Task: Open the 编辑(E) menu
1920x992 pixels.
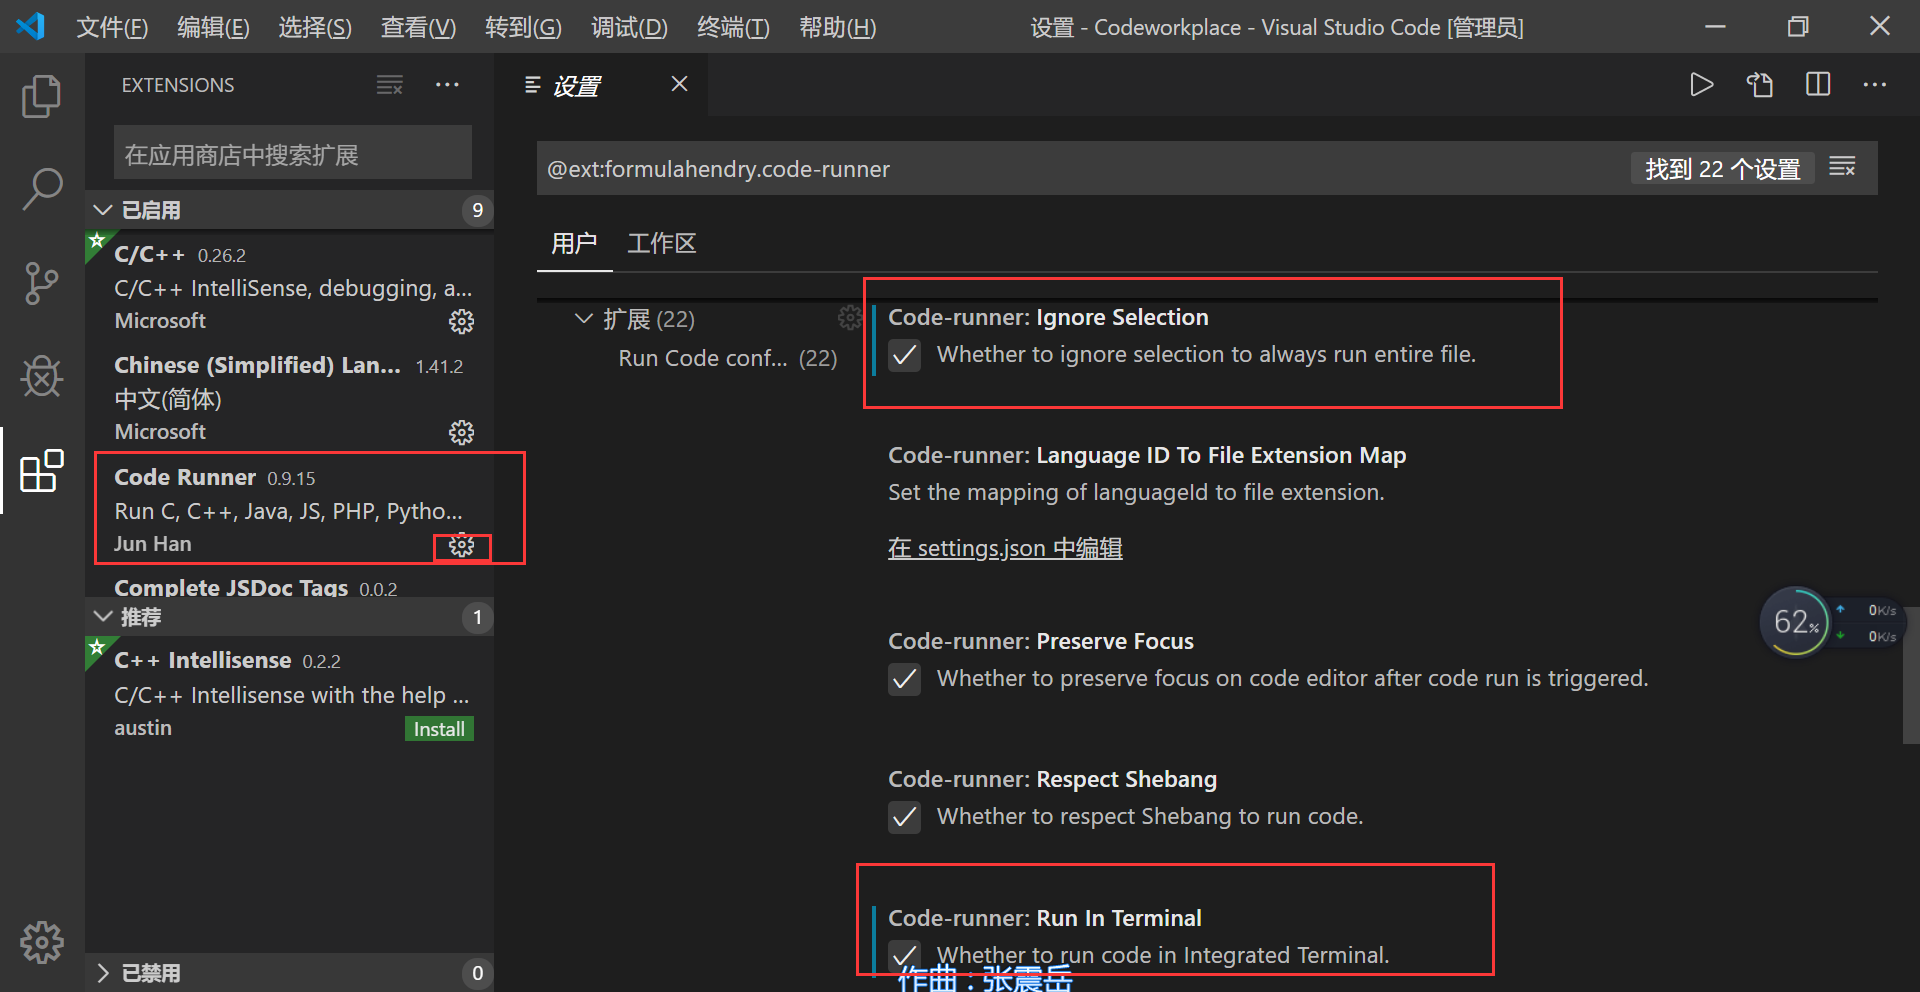Action: pyautogui.click(x=213, y=27)
